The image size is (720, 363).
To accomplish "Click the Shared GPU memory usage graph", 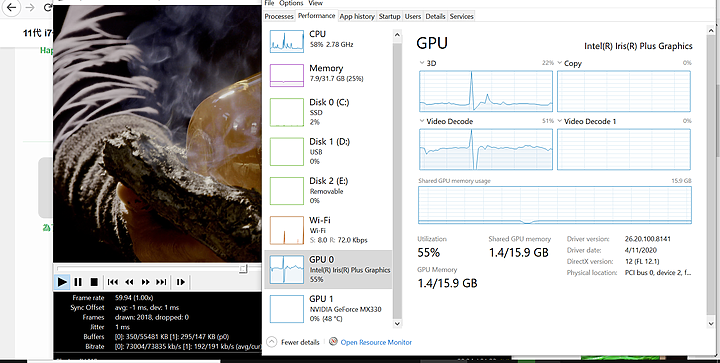I will click(555, 205).
